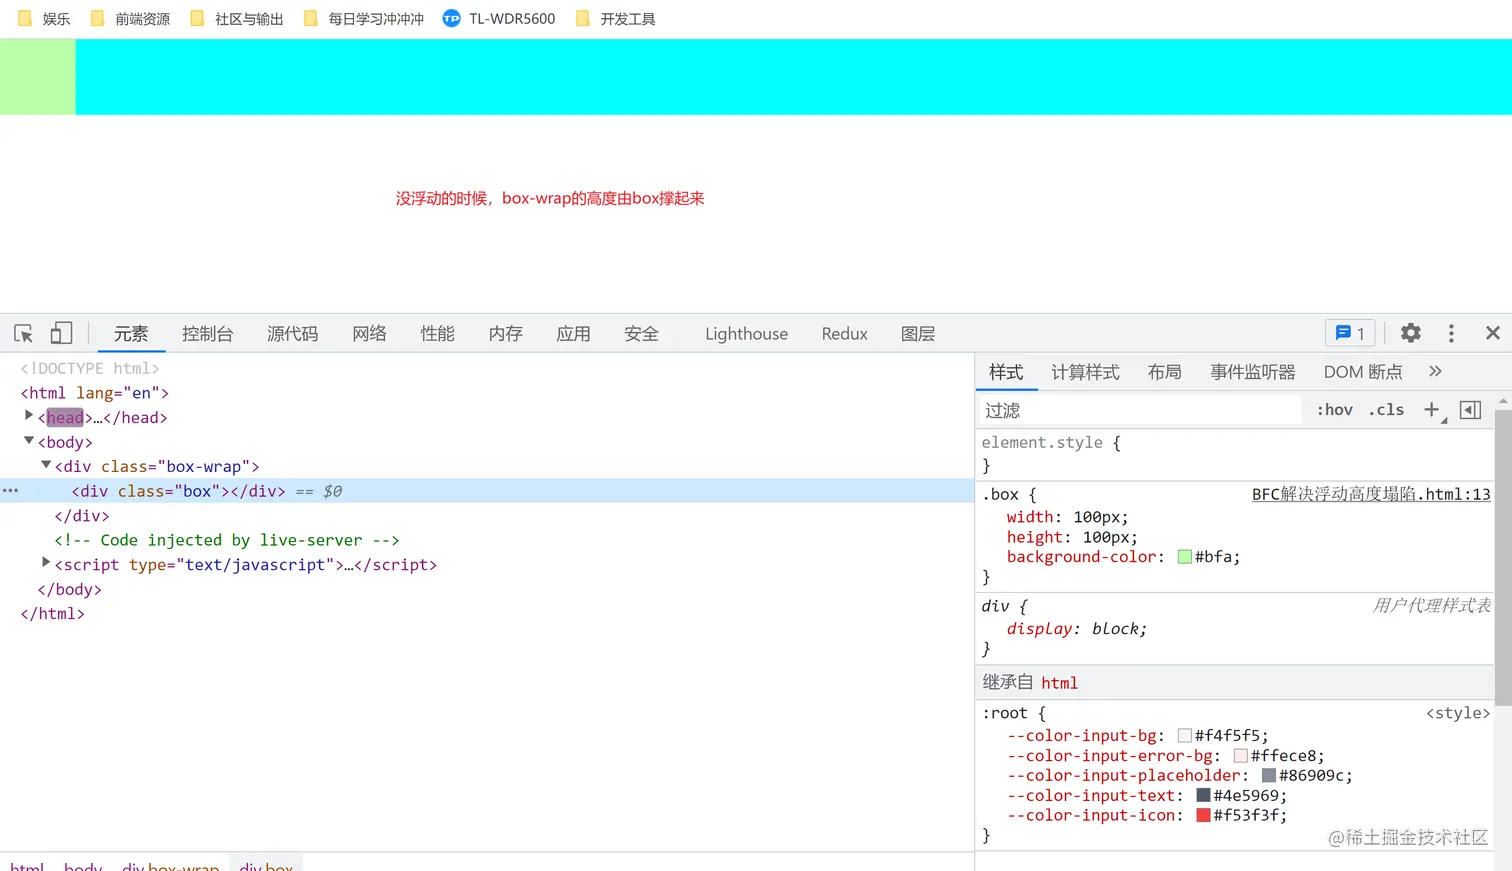
Task: Switch to the 内存 tab
Action: (x=506, y=333)
